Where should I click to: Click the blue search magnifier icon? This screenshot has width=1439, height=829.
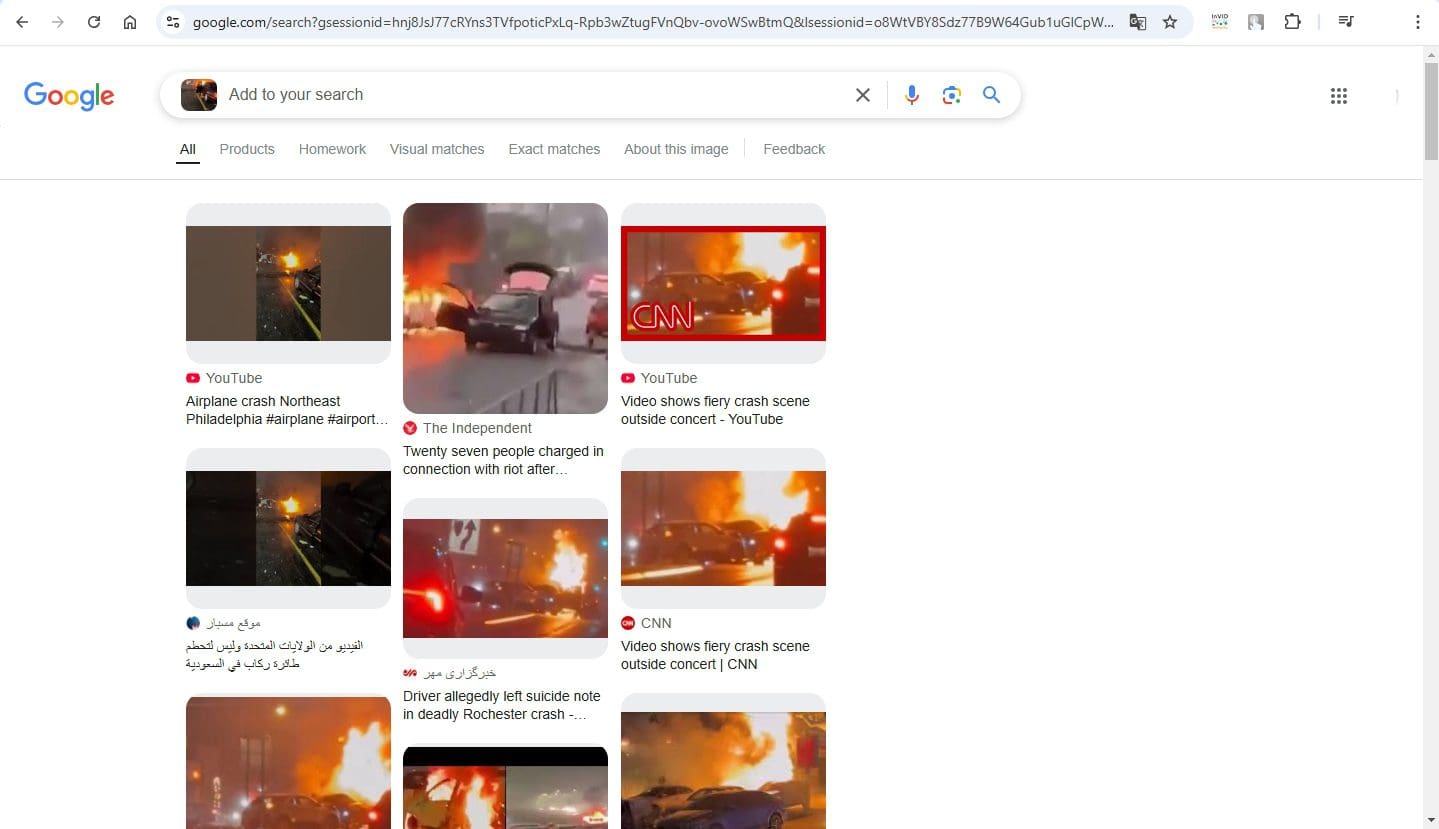(x=991, y=95)
